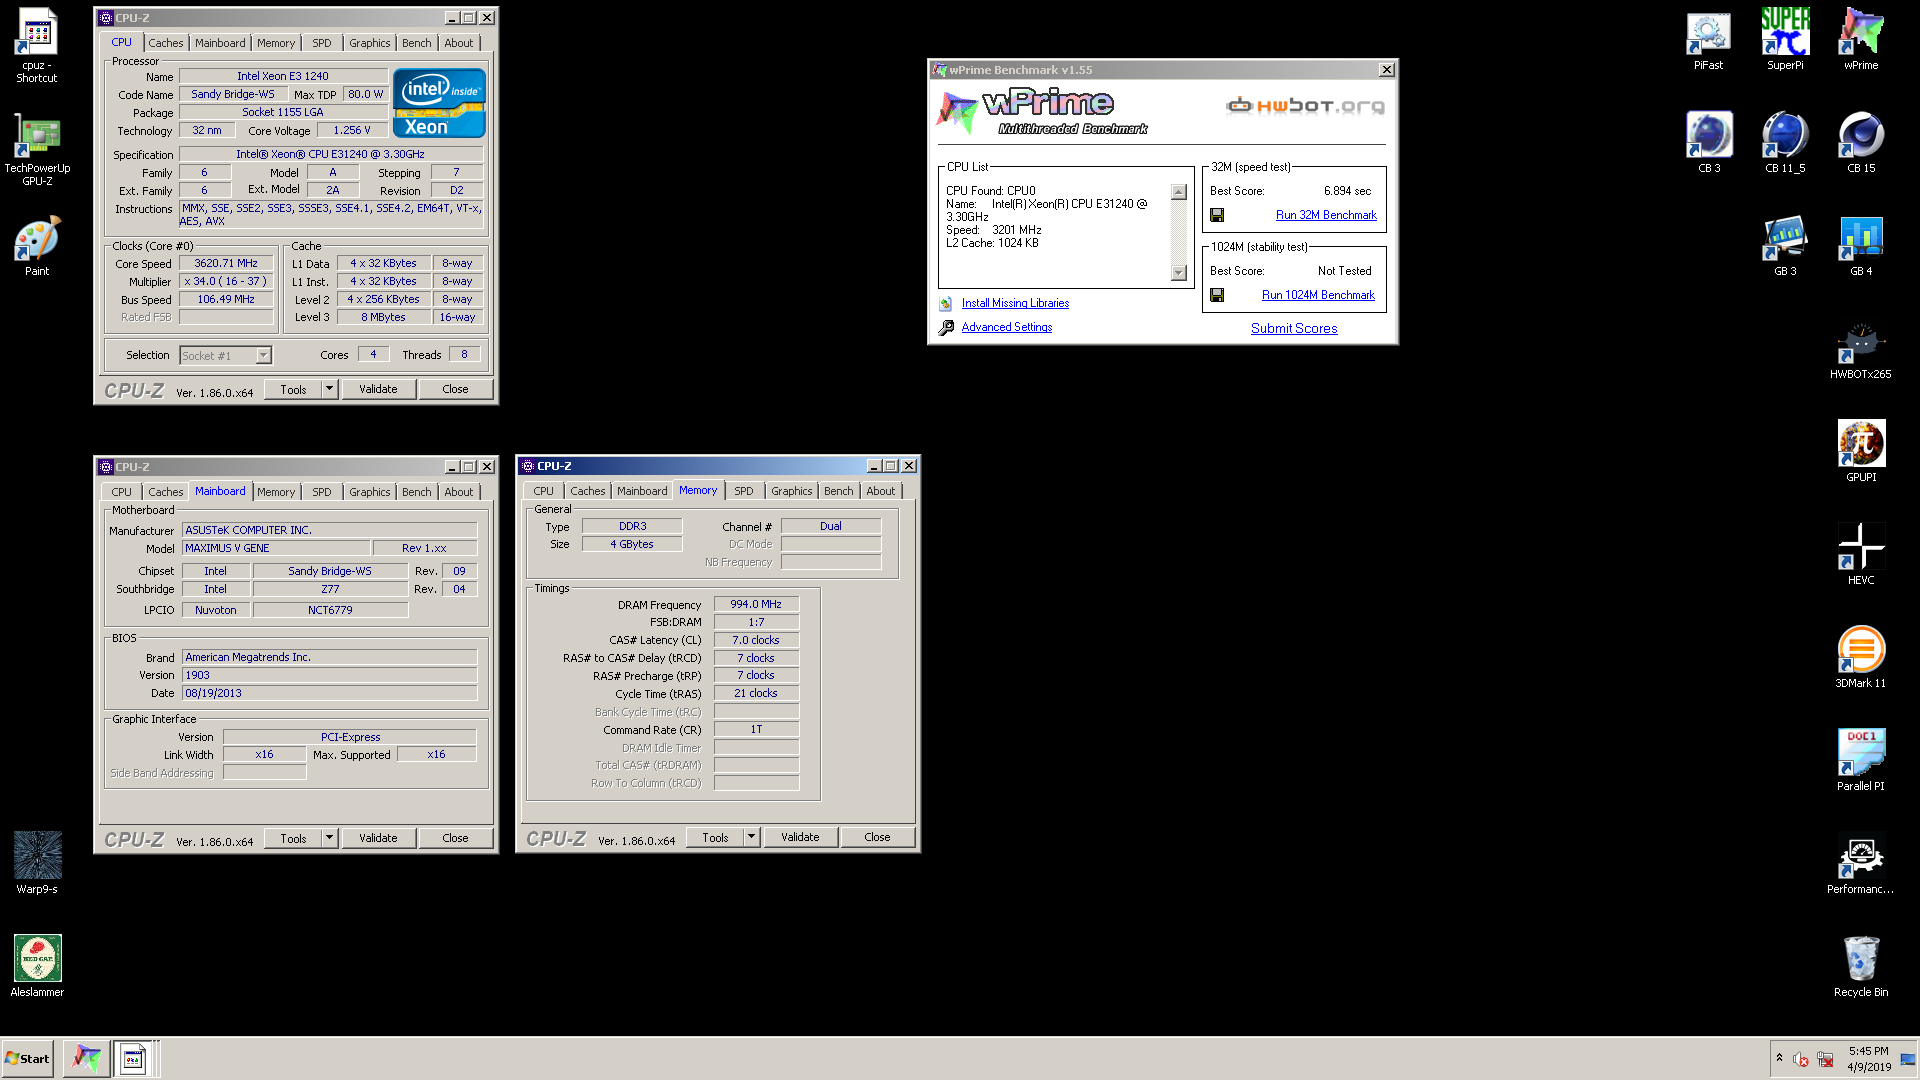Viewport: 1920px width, 1080px height.
Task: Click the network icon in system tray
Action: 1825,1059
